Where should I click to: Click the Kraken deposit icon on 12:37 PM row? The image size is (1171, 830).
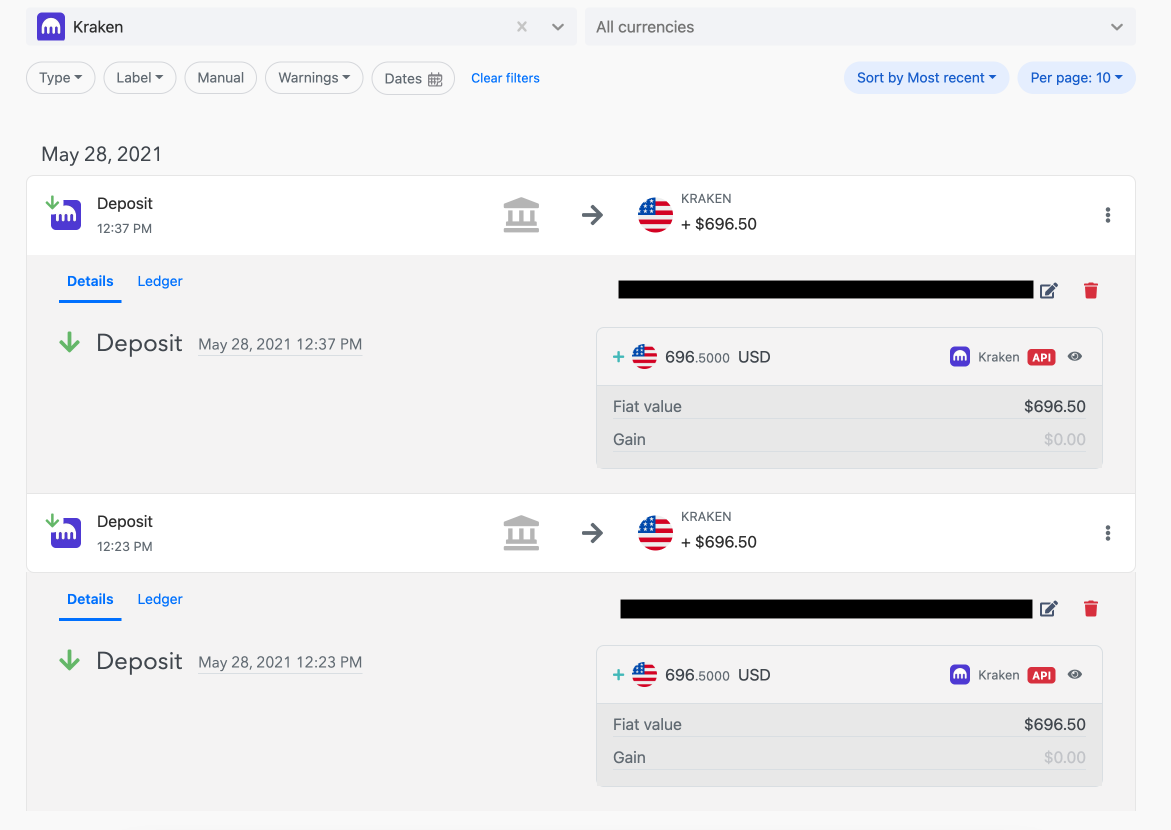[x=64, y=214]
